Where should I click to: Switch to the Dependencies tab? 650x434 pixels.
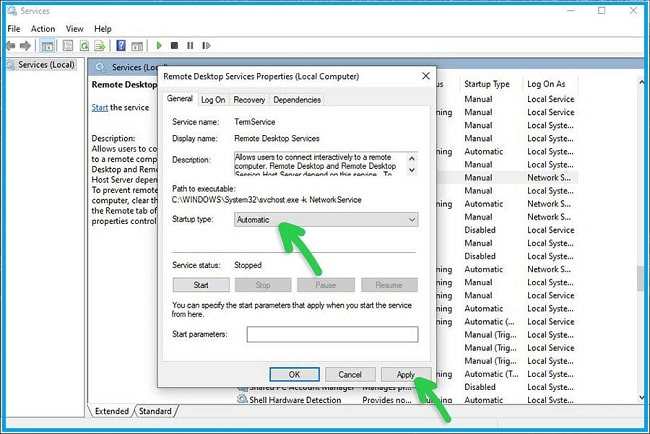297,100
